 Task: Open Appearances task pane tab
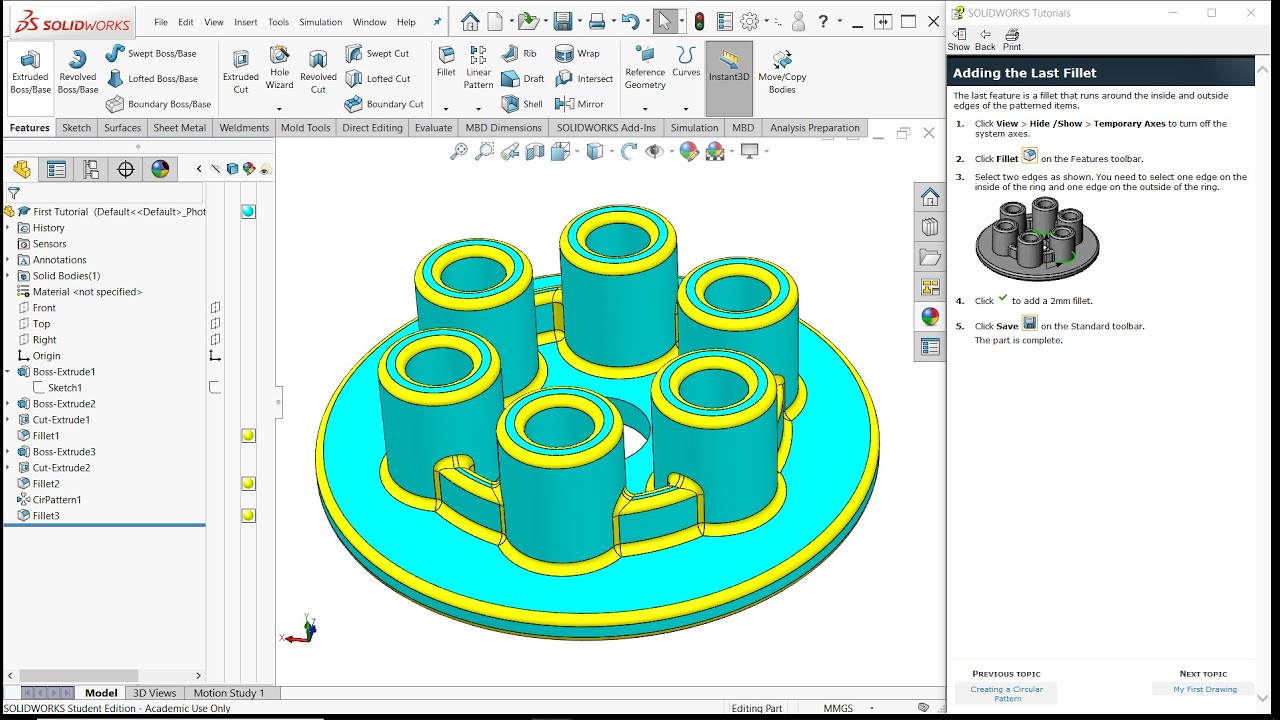pos(930,317)
